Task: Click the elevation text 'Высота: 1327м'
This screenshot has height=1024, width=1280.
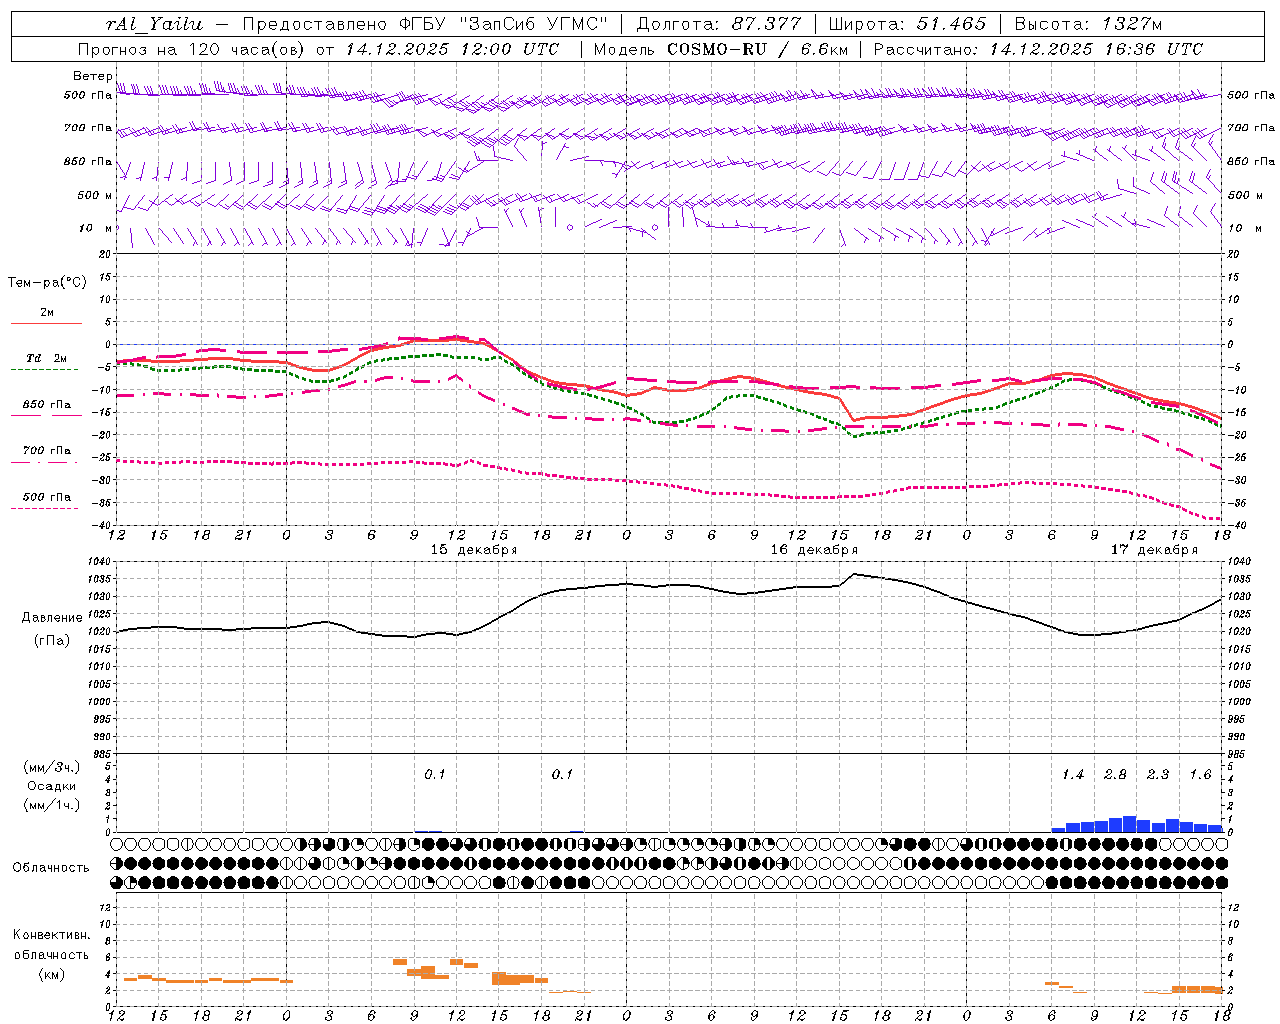Action: coord(1088,24)
